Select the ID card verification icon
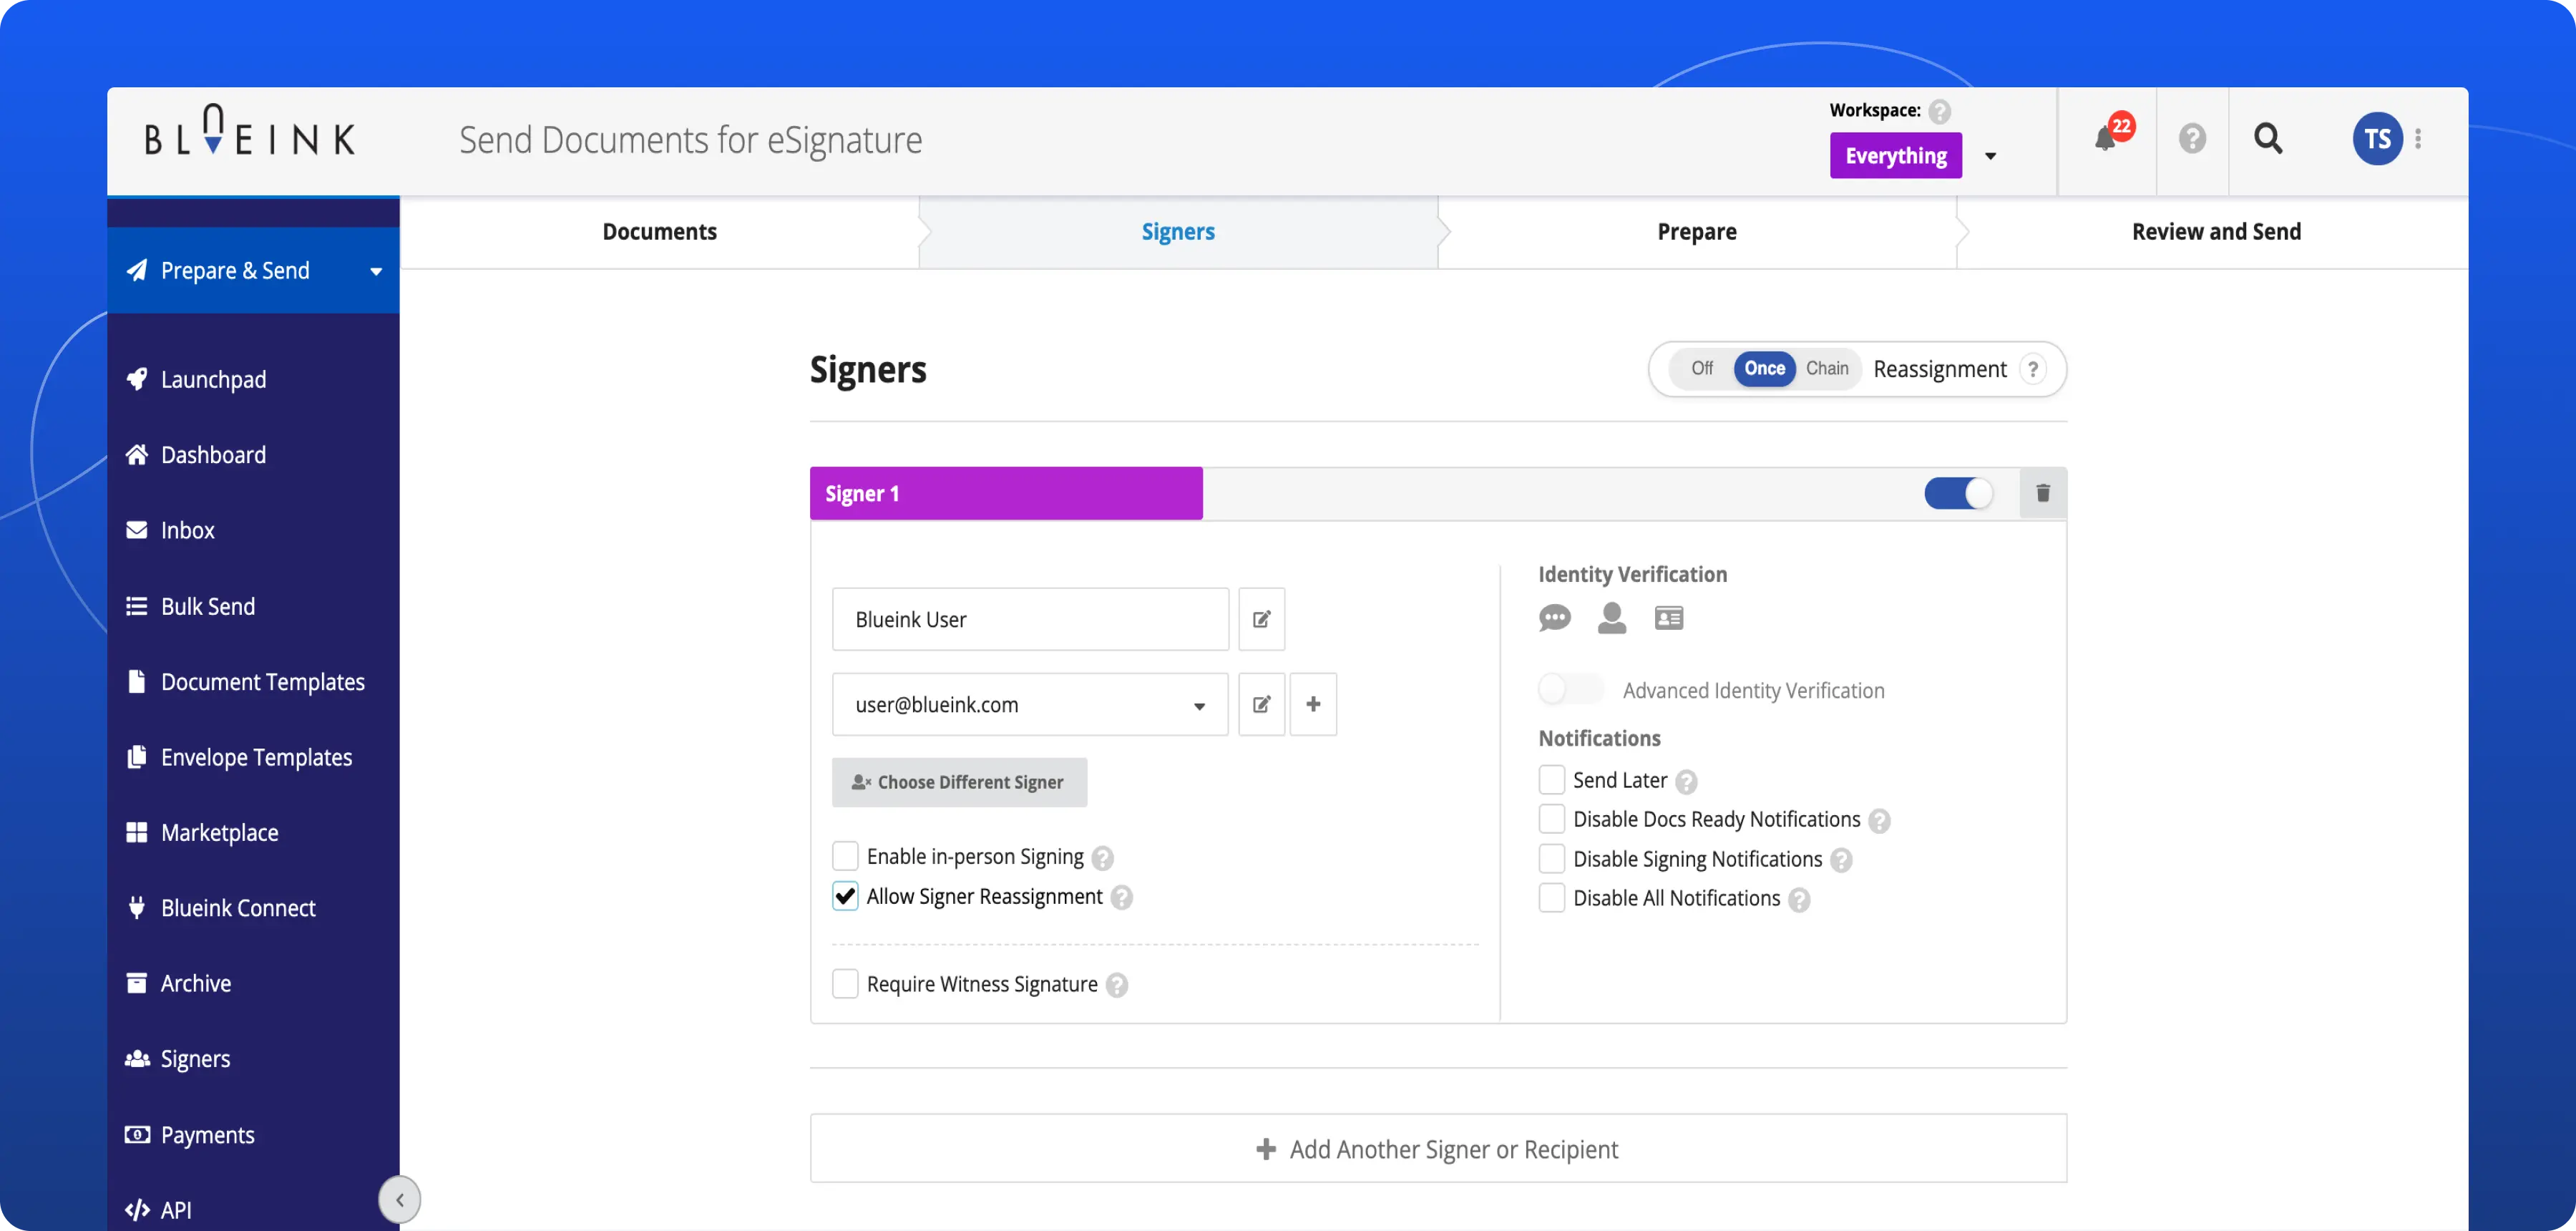The height and width of the screenshot is (1231, 2576). tap(1669, 618)
